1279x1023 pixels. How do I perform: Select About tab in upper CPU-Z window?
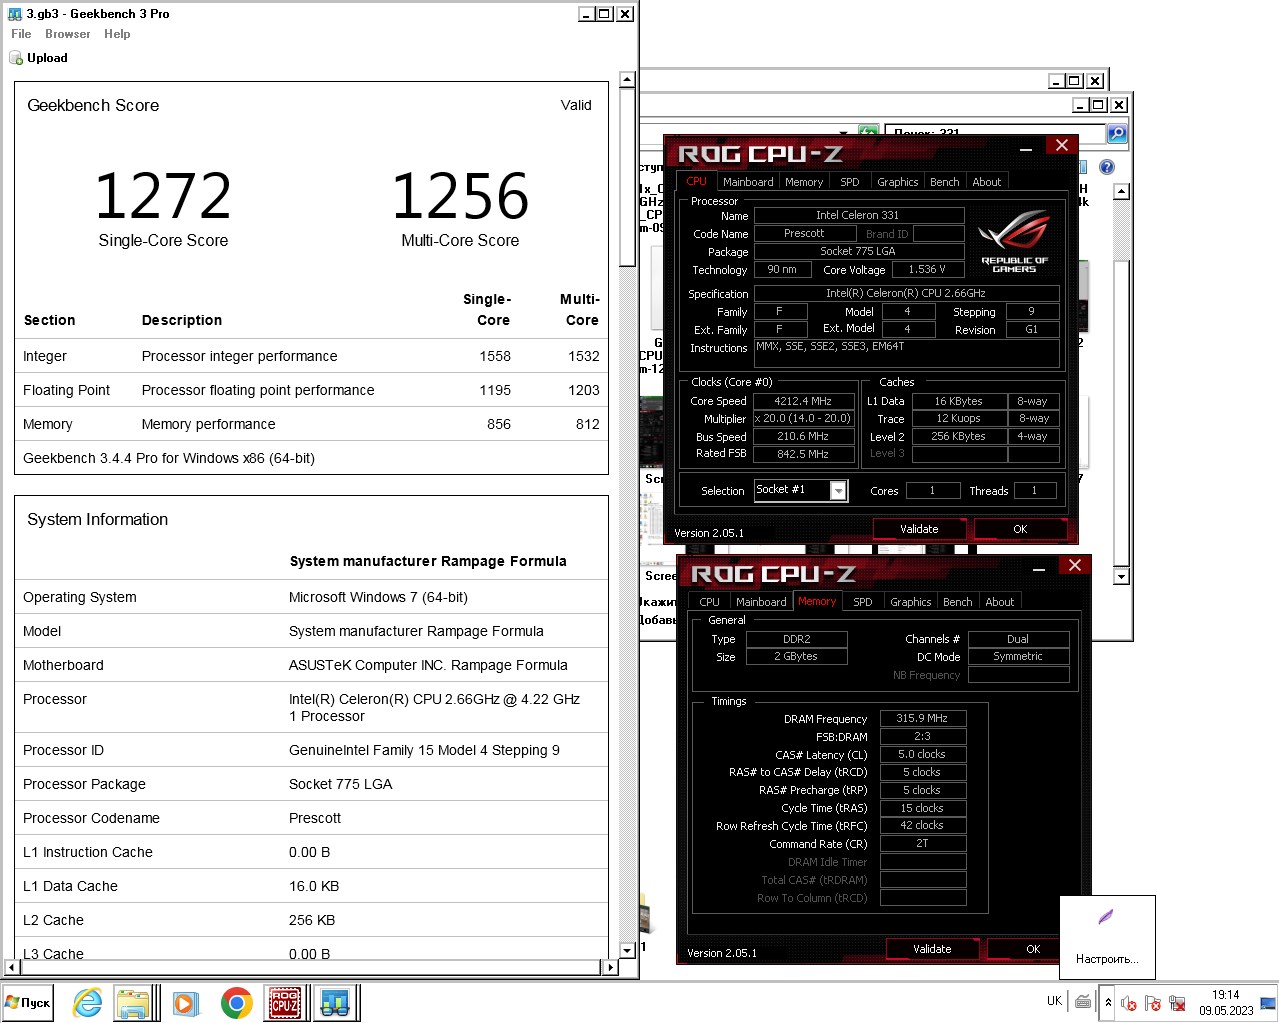pyautogui.click(x=987, y=182)
